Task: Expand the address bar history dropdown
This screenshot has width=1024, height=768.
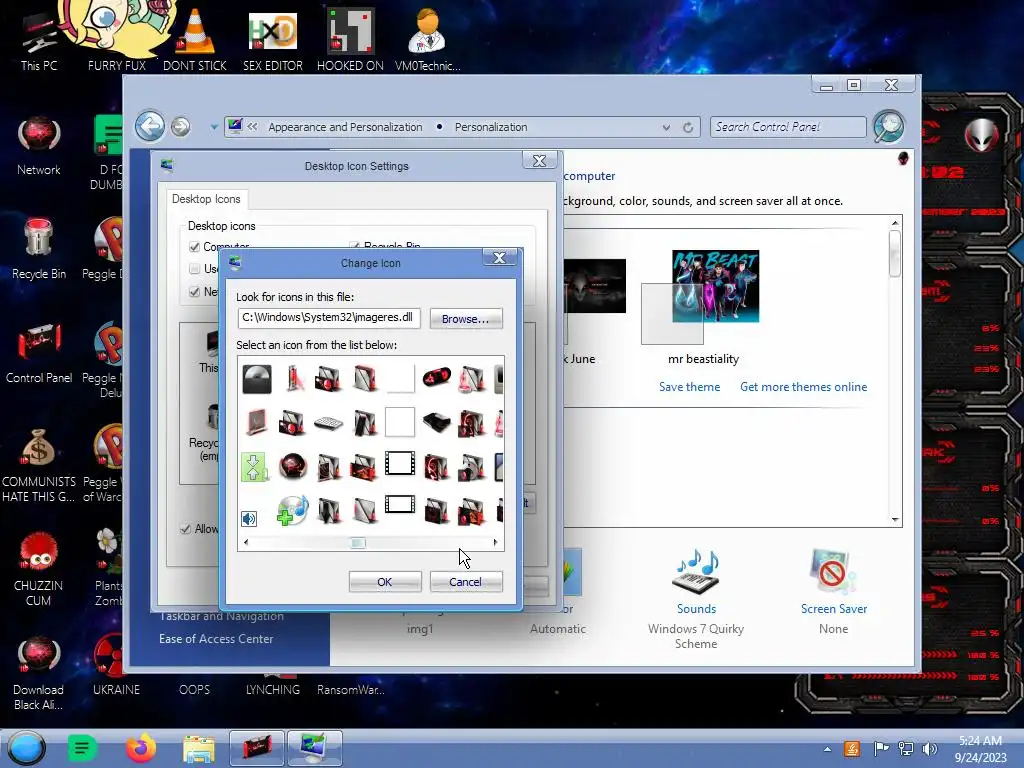Action: coord(665,127)
